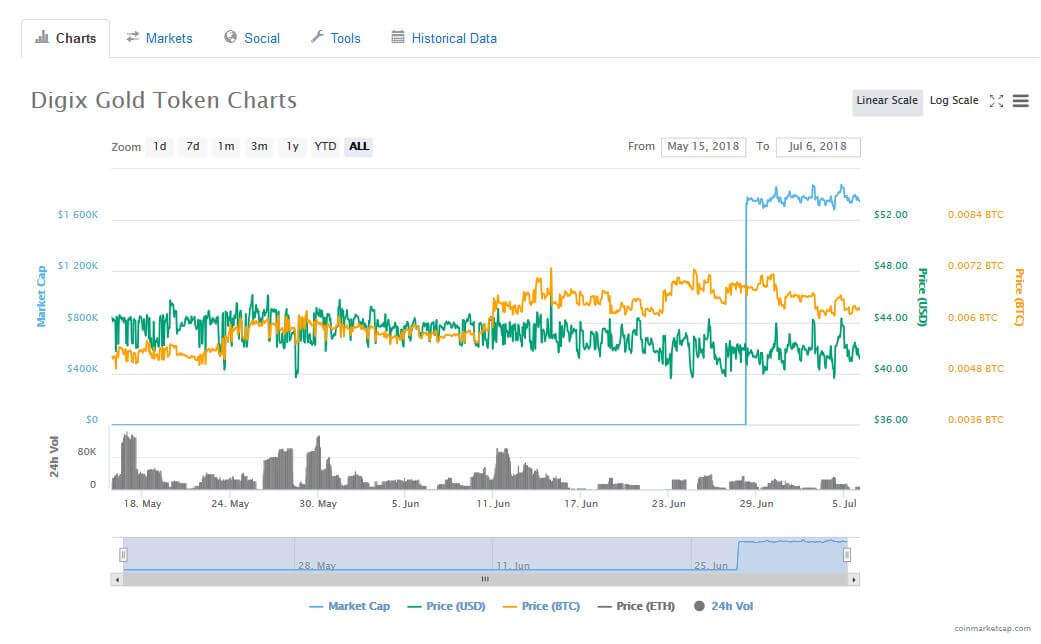Set zoom to 7d
1041x644 pixels.
tap(193, 147)
